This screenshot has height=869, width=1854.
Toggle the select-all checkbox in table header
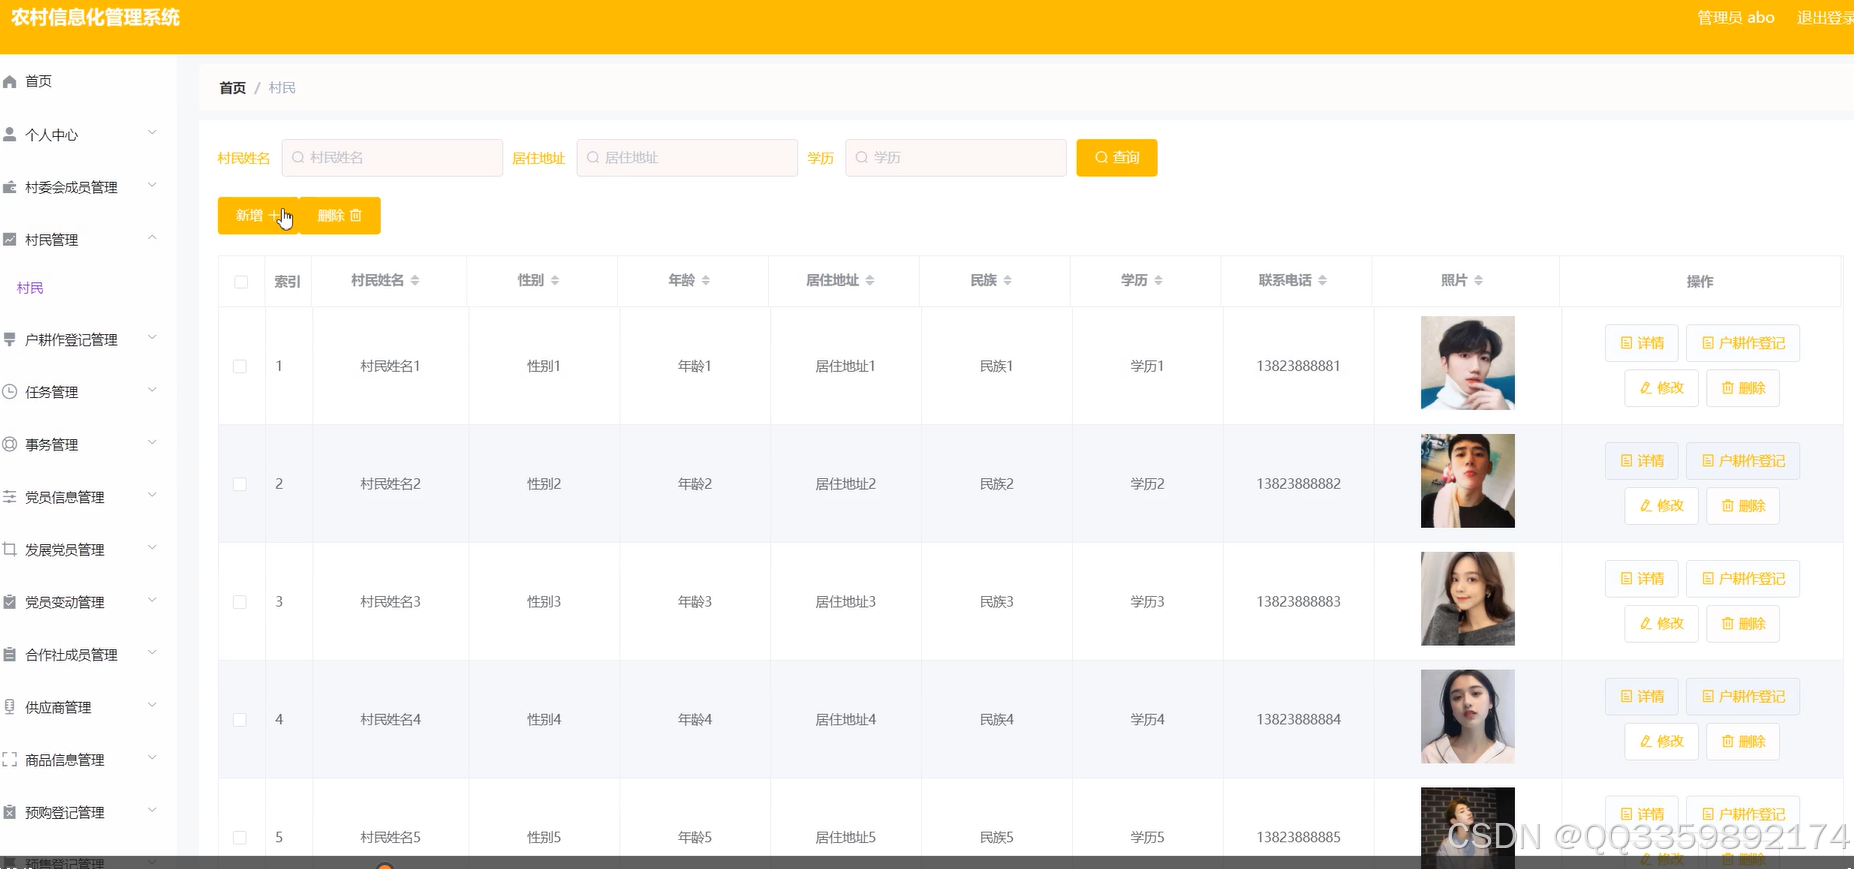pos(241,282)
